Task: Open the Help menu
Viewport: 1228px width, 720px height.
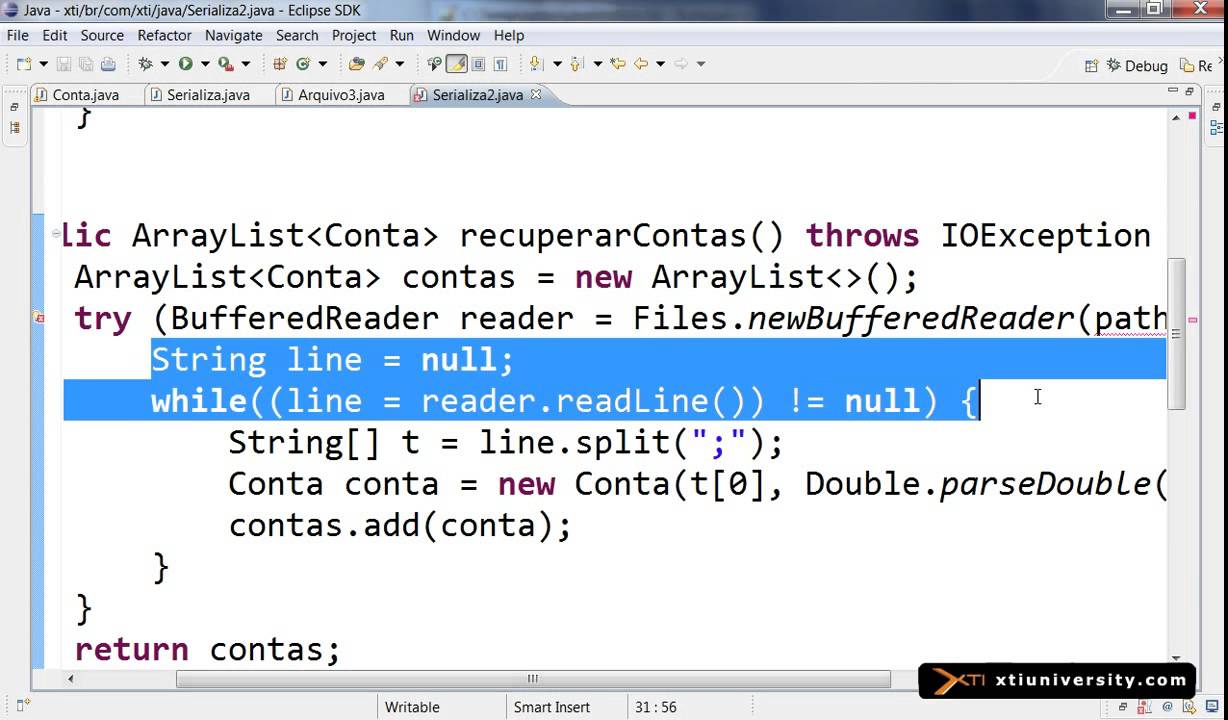Action: (x=509, y=35)
